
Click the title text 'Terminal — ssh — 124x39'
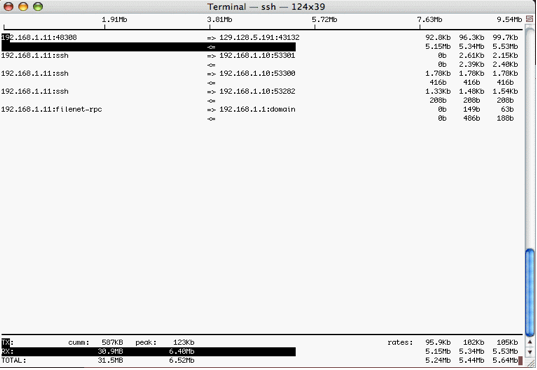click(266, 7)
